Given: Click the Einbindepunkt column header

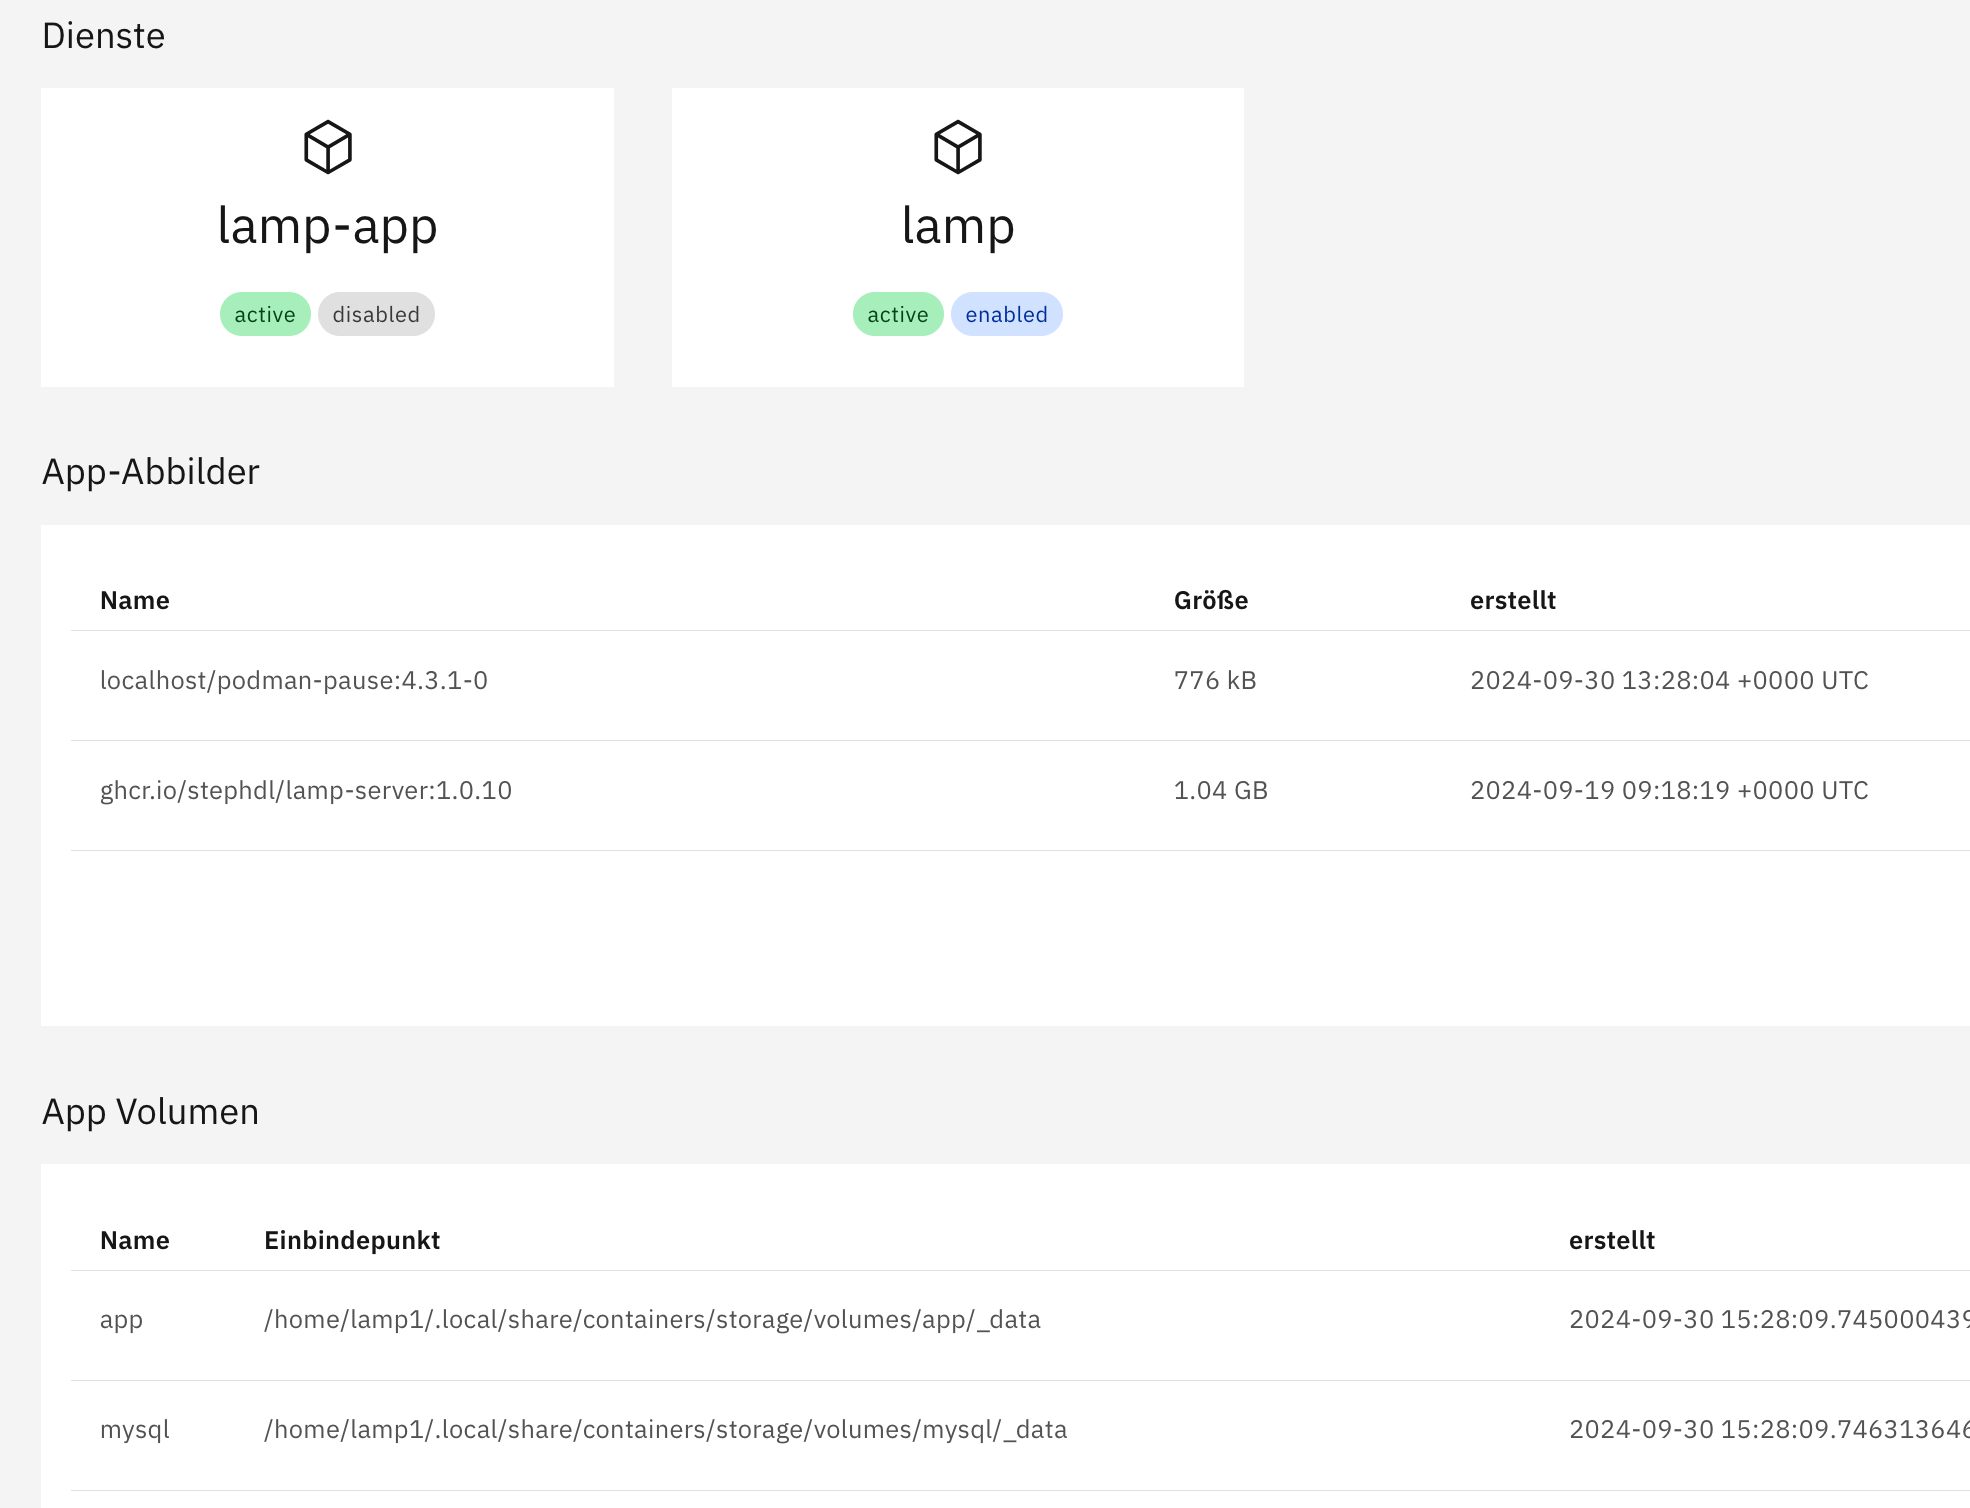Looking at the screenshot, I should coord(352,1240).
